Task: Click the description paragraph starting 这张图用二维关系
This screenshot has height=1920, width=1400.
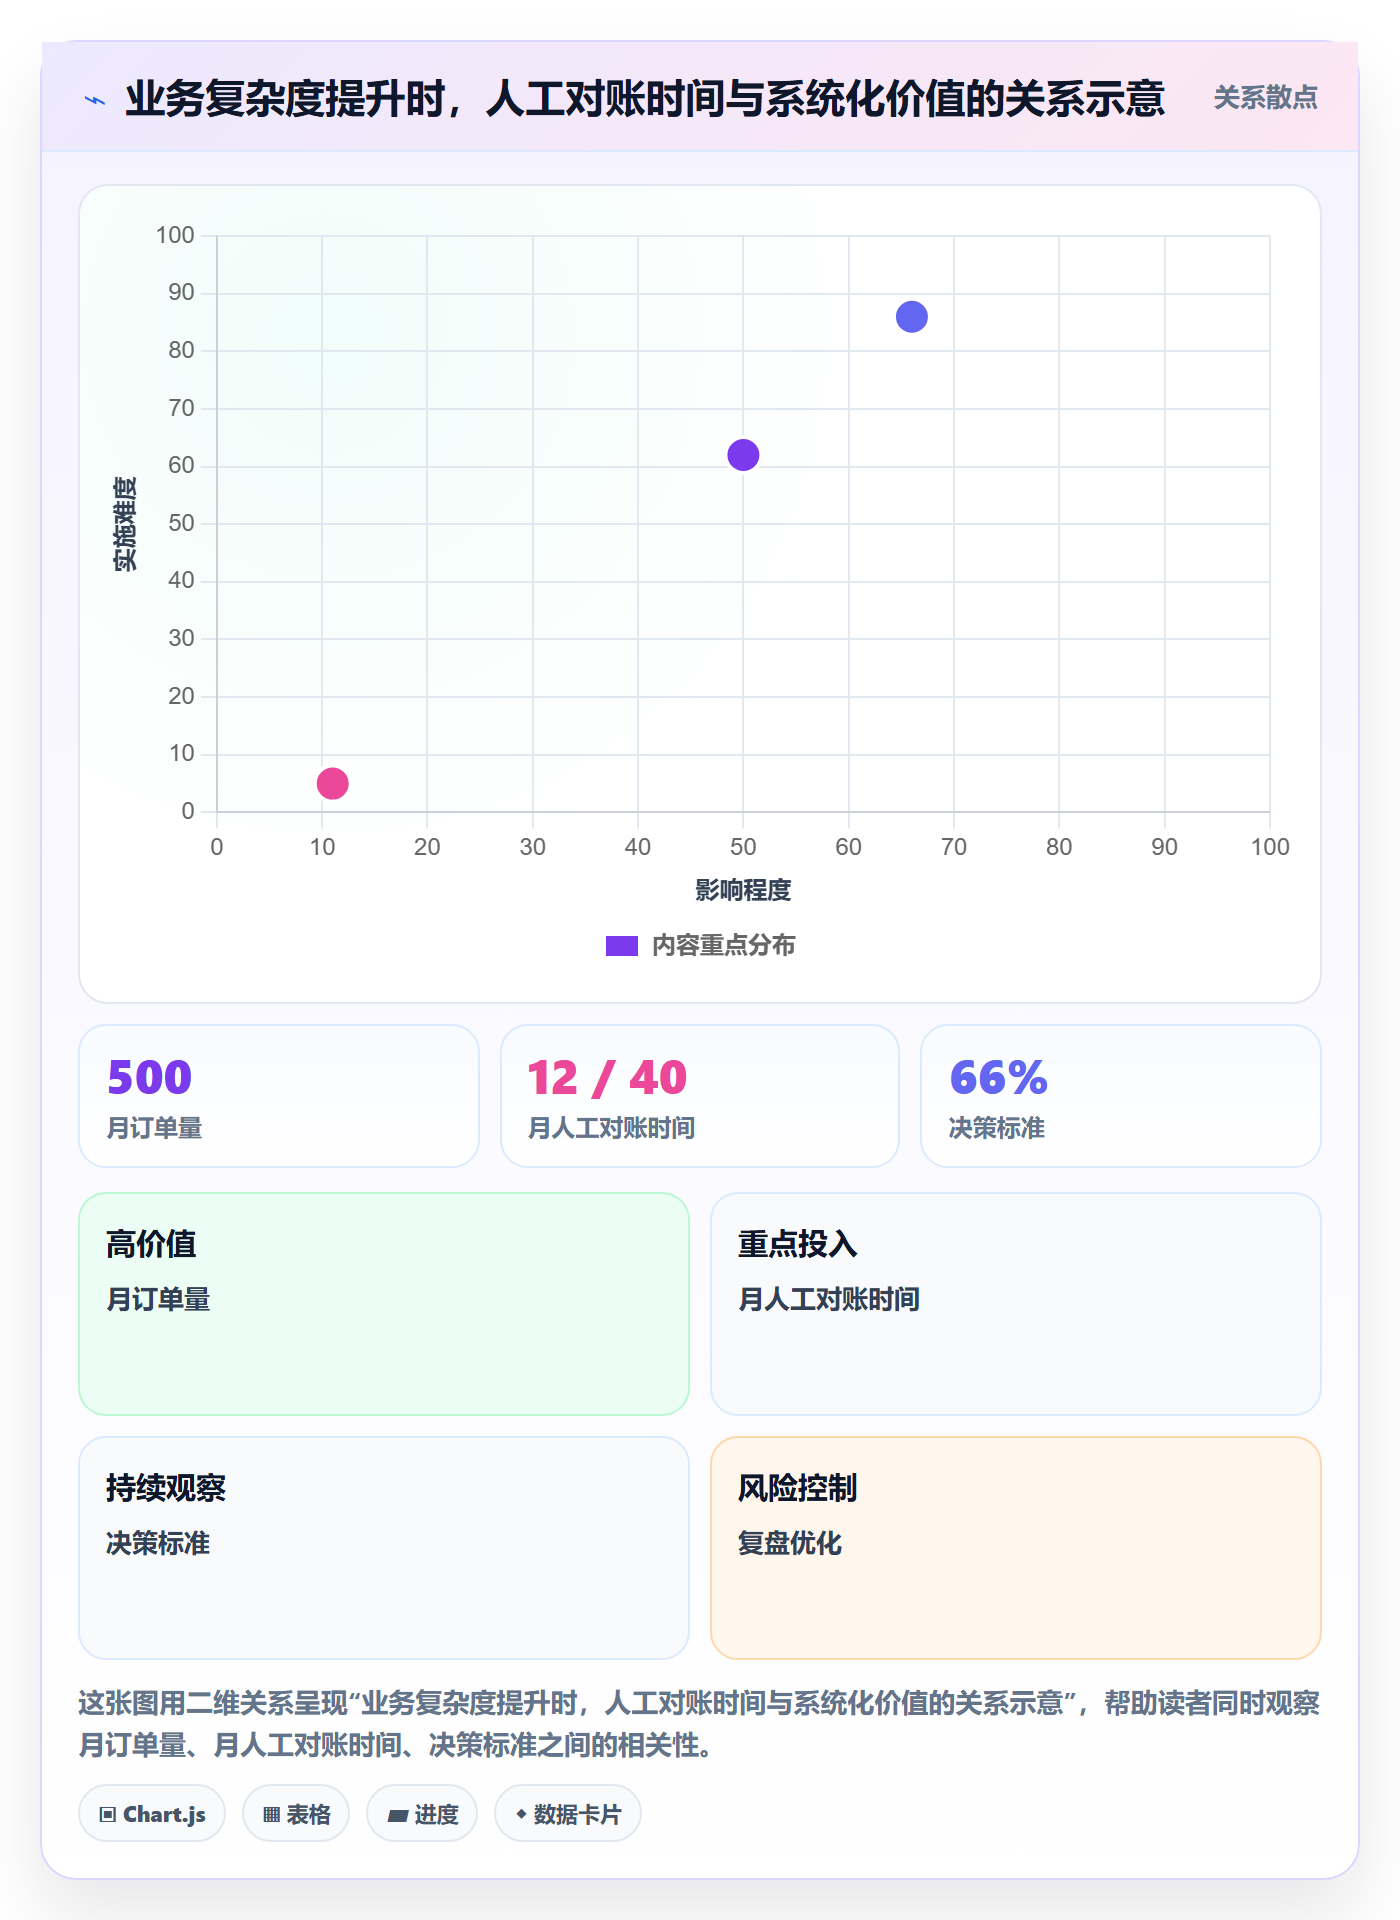Action: tap(700, 1724)
